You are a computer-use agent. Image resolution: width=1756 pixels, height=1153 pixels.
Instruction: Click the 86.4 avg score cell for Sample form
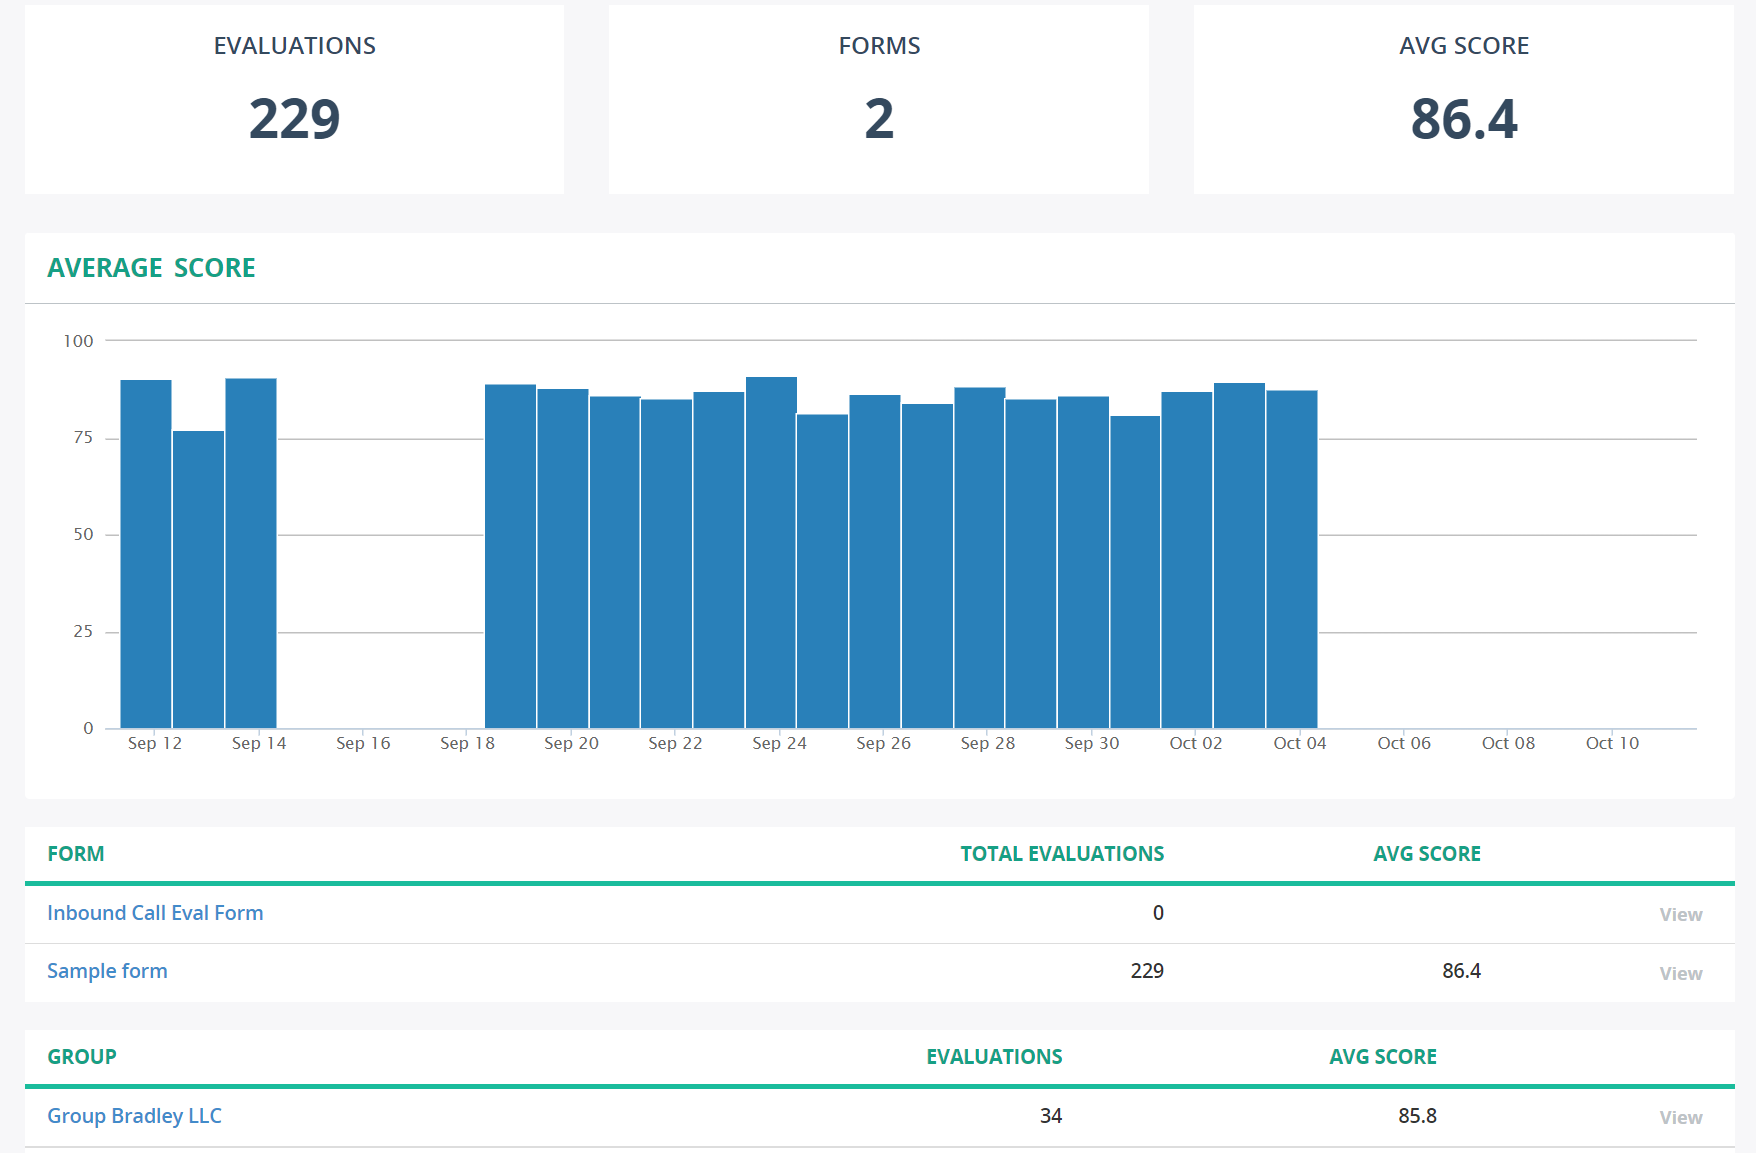point(1461,971)
